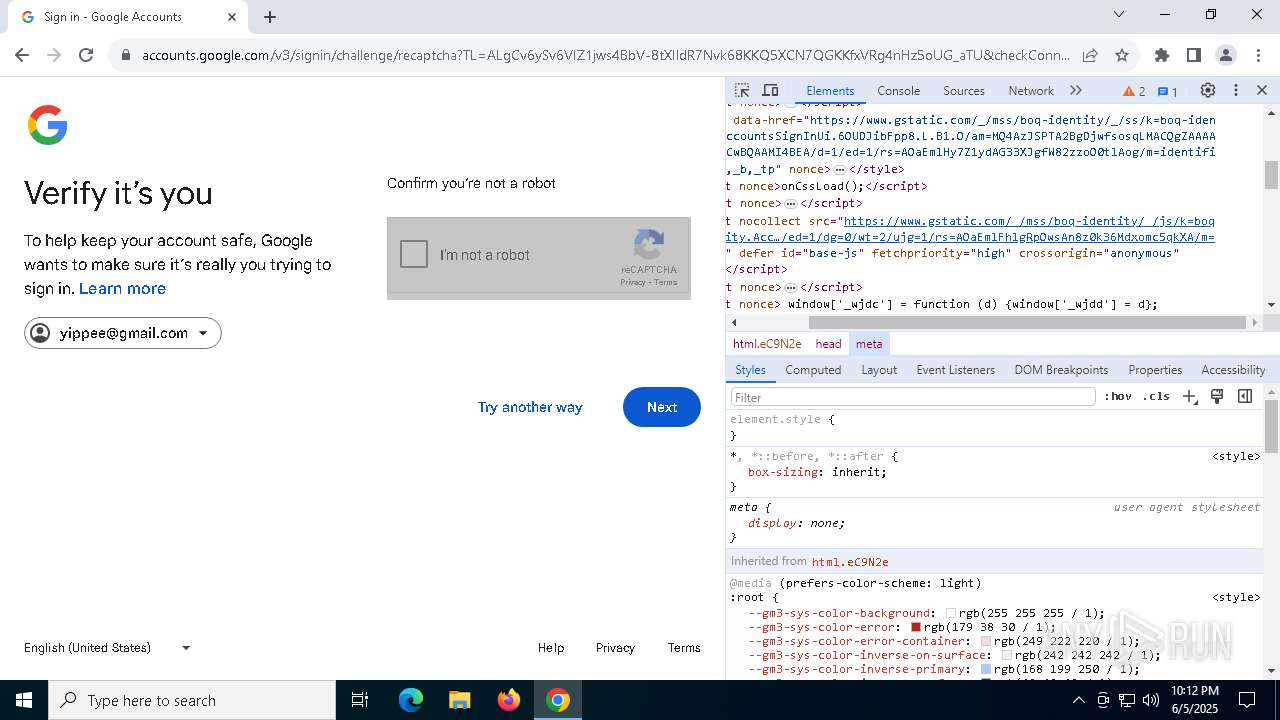Show more DevTools tabs with the chevron
The width and height of the screenshot is (1280, 720).
pos(1076,90)
